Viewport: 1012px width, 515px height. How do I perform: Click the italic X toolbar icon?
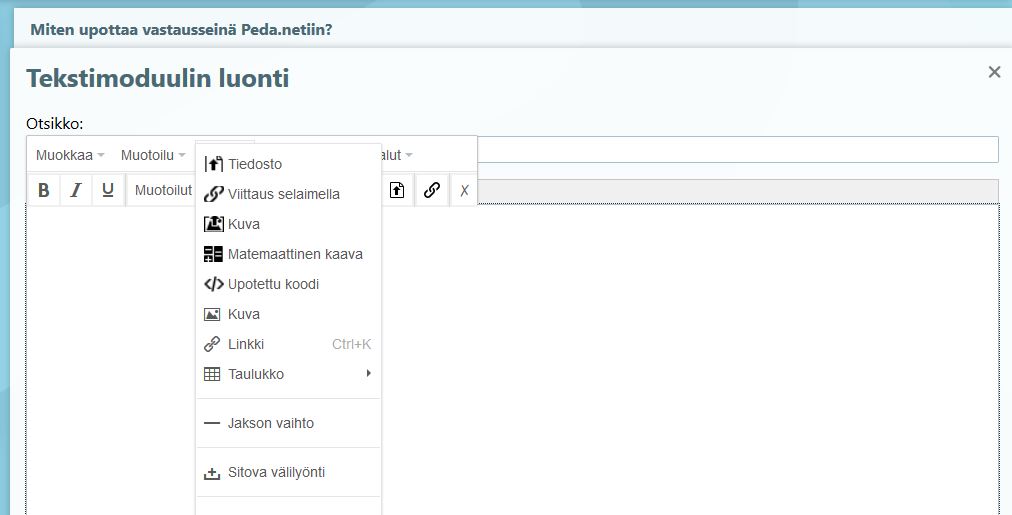tap(464, 190)
